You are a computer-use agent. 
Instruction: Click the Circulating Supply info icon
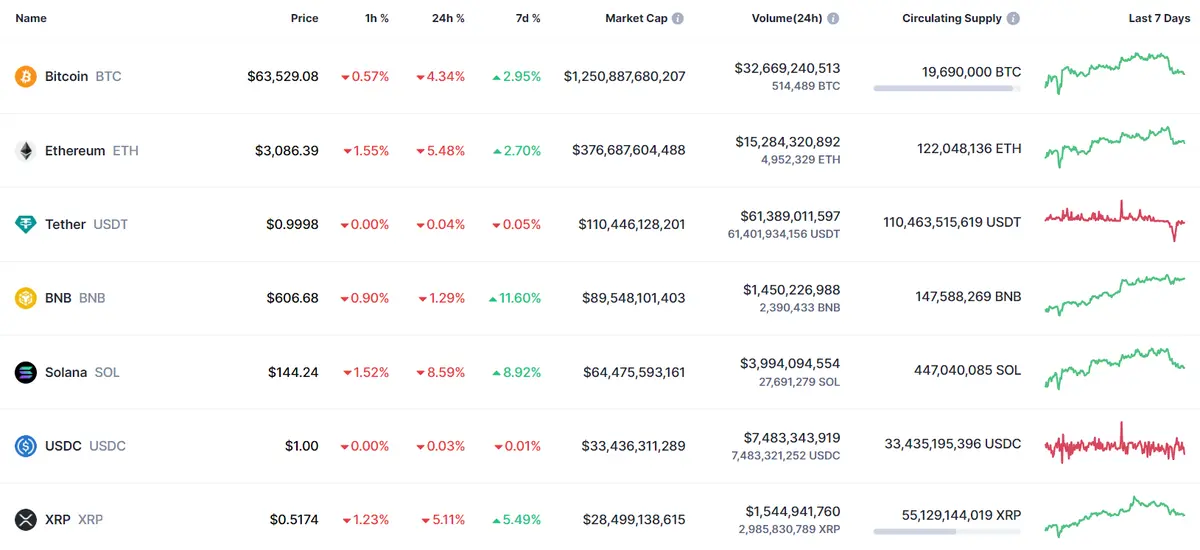pos(1013,18)
